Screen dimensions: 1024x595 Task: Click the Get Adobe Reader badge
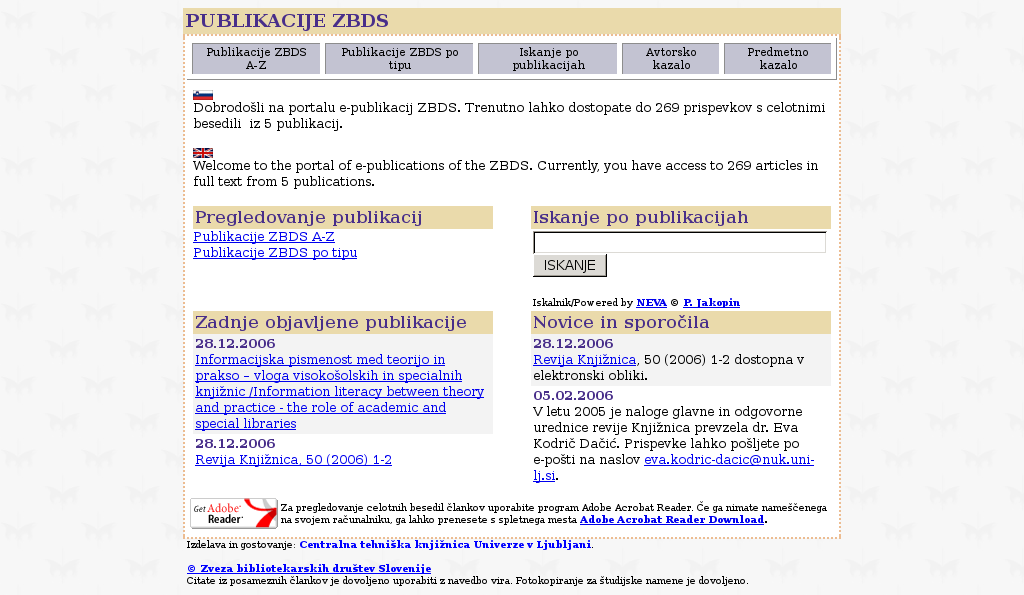click(234, 513)
